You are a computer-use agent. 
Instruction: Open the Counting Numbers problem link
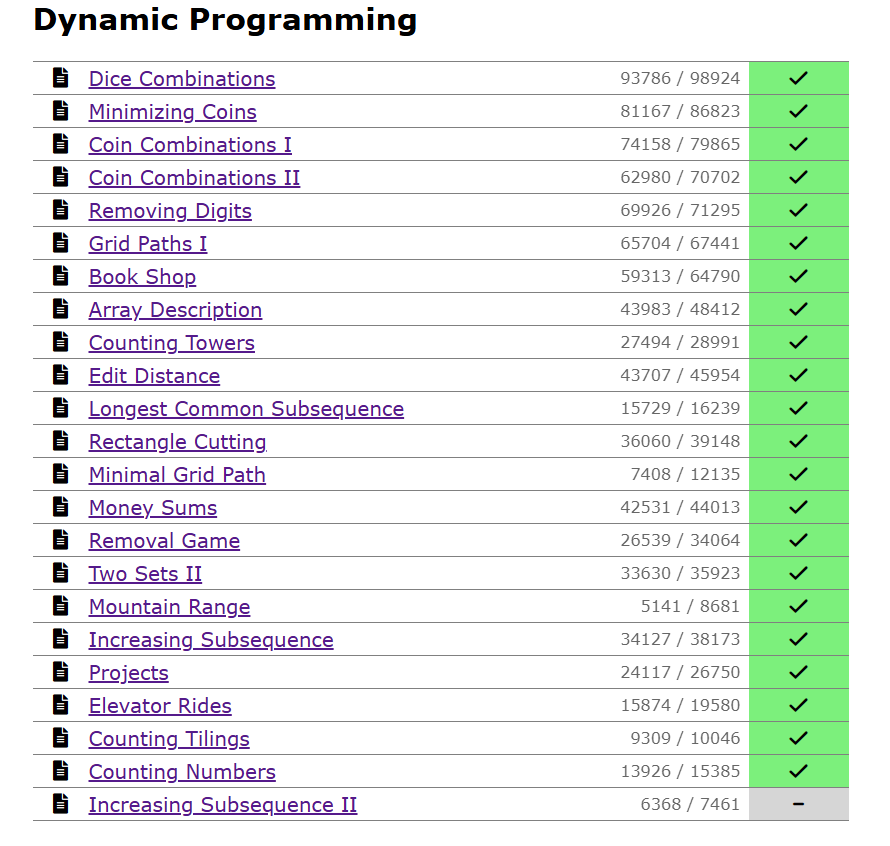click(182, 771)
